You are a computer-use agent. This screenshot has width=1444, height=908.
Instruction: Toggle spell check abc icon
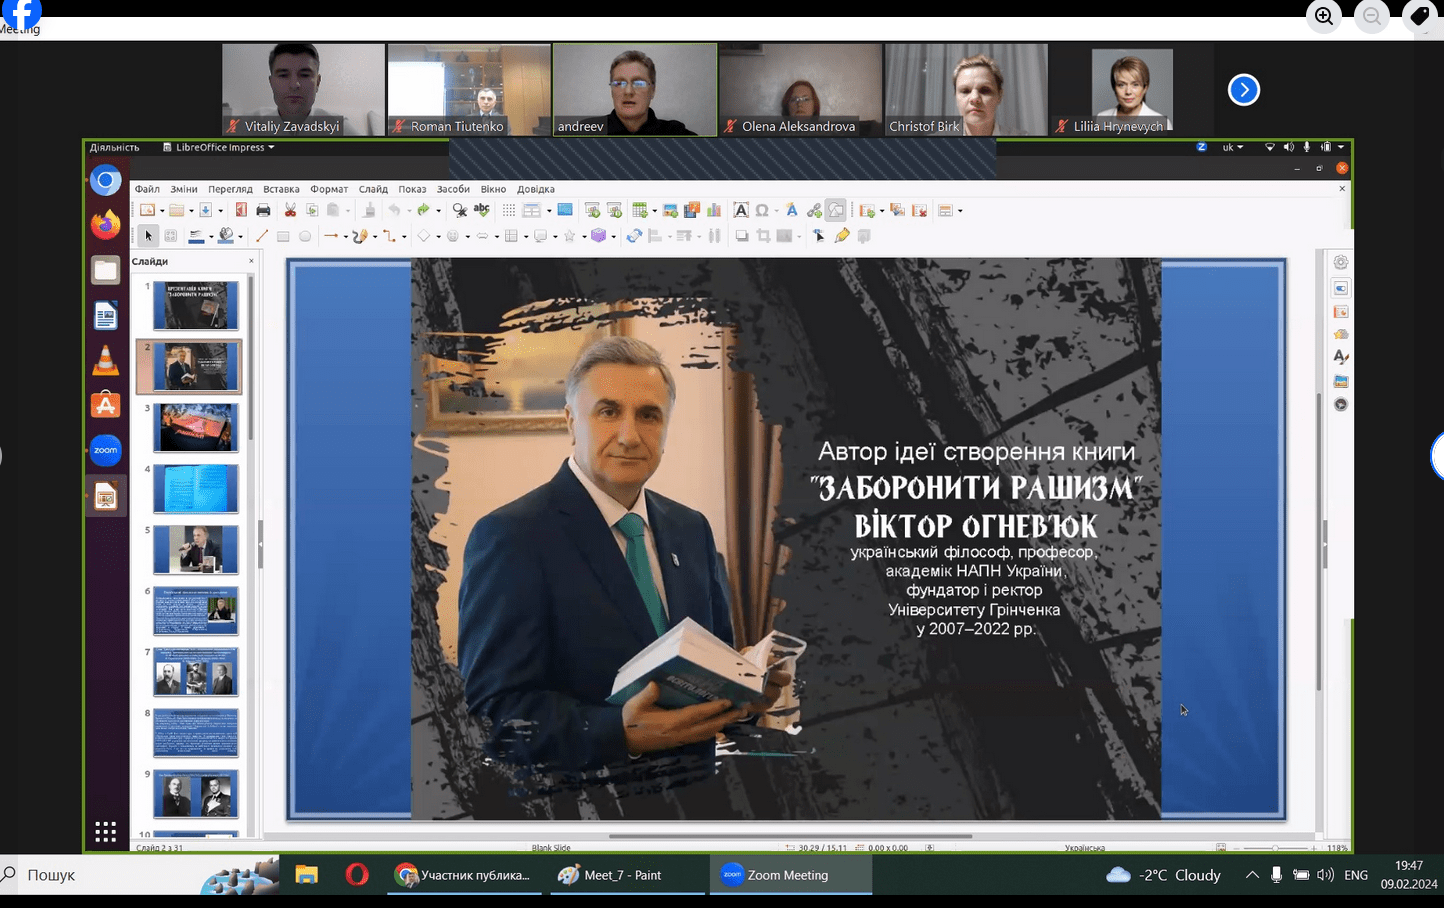point(482,210)
